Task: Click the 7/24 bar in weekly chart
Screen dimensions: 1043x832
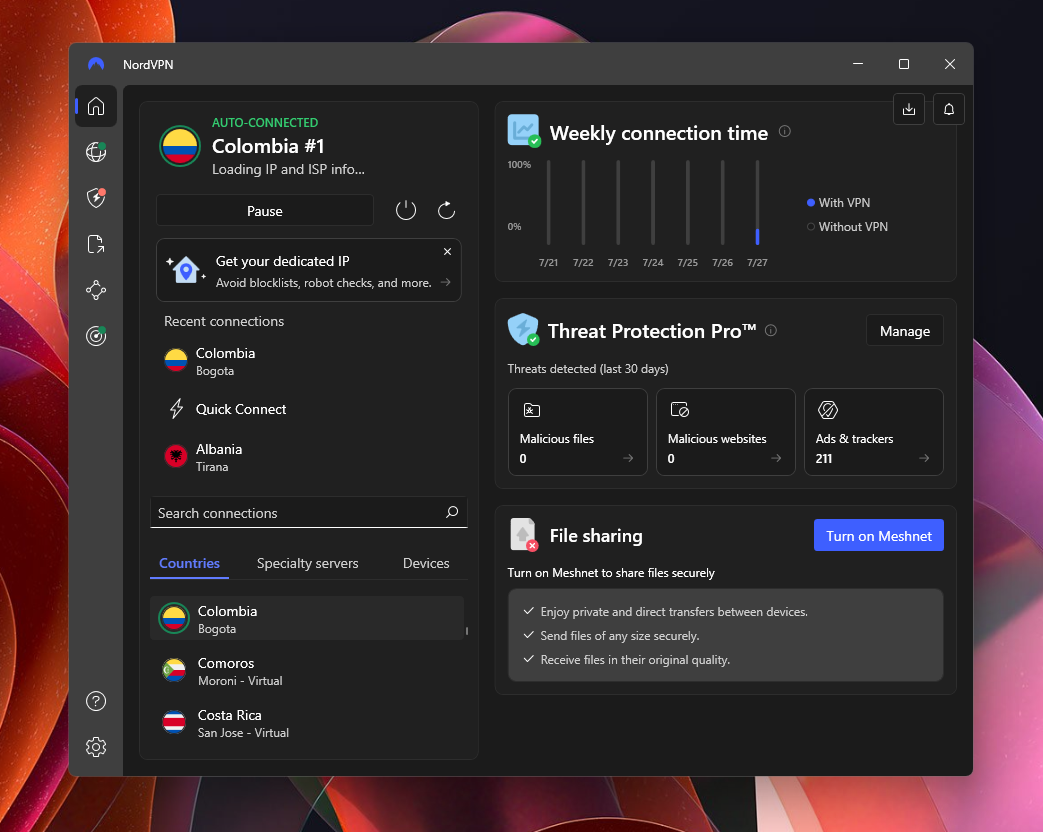Action: [x=653, y=202]
